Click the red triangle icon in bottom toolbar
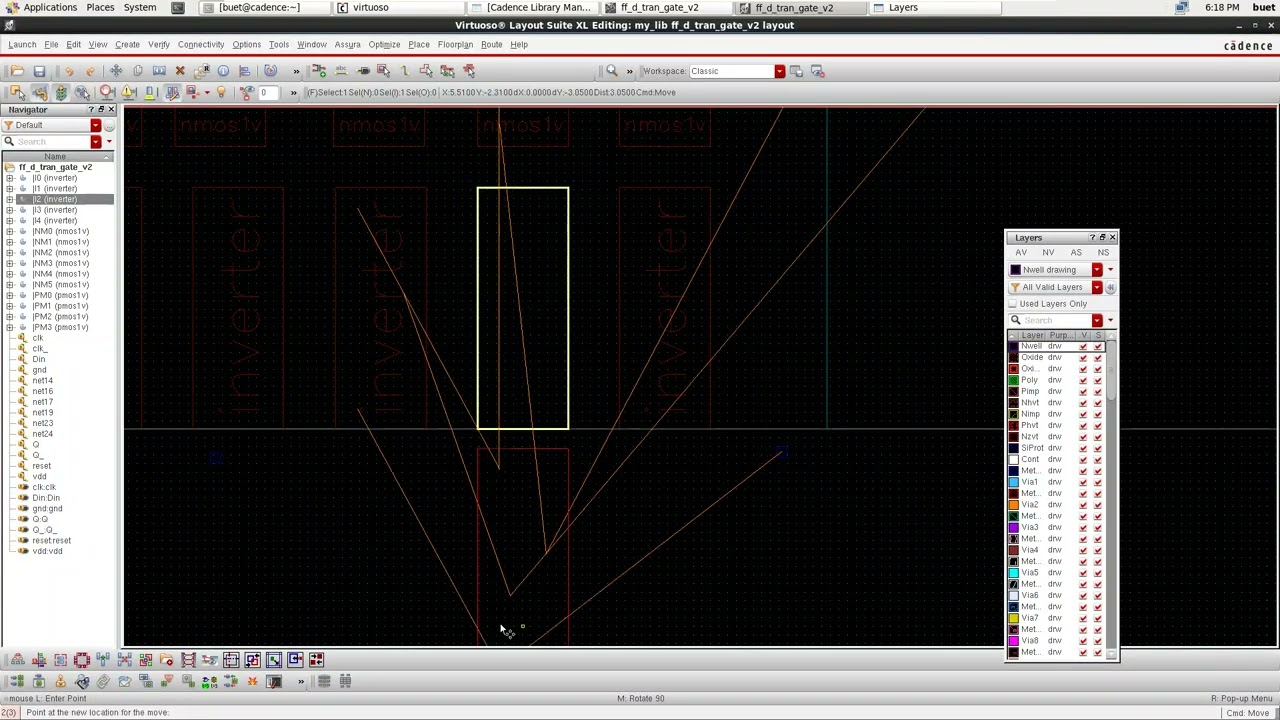This screenshot has height=720, width=1280. tap(168, 681)
